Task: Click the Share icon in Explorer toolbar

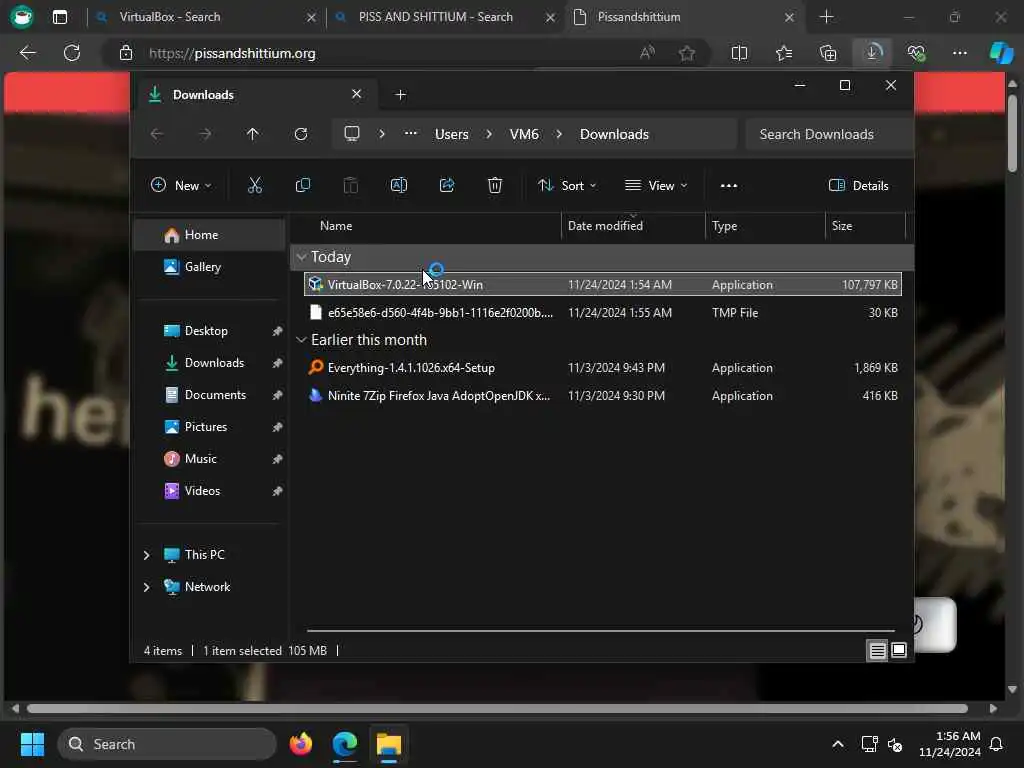Action: click(x=447, y=185)
